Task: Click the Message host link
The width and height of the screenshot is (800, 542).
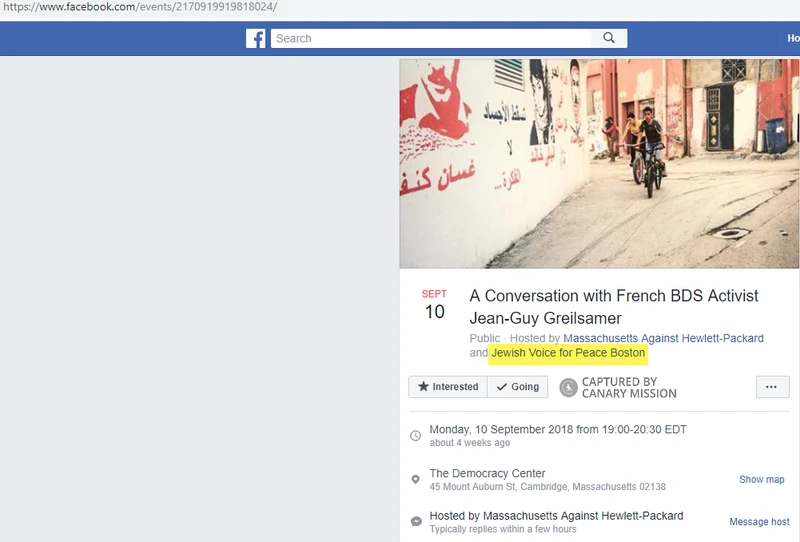Action: click(759, 522)
